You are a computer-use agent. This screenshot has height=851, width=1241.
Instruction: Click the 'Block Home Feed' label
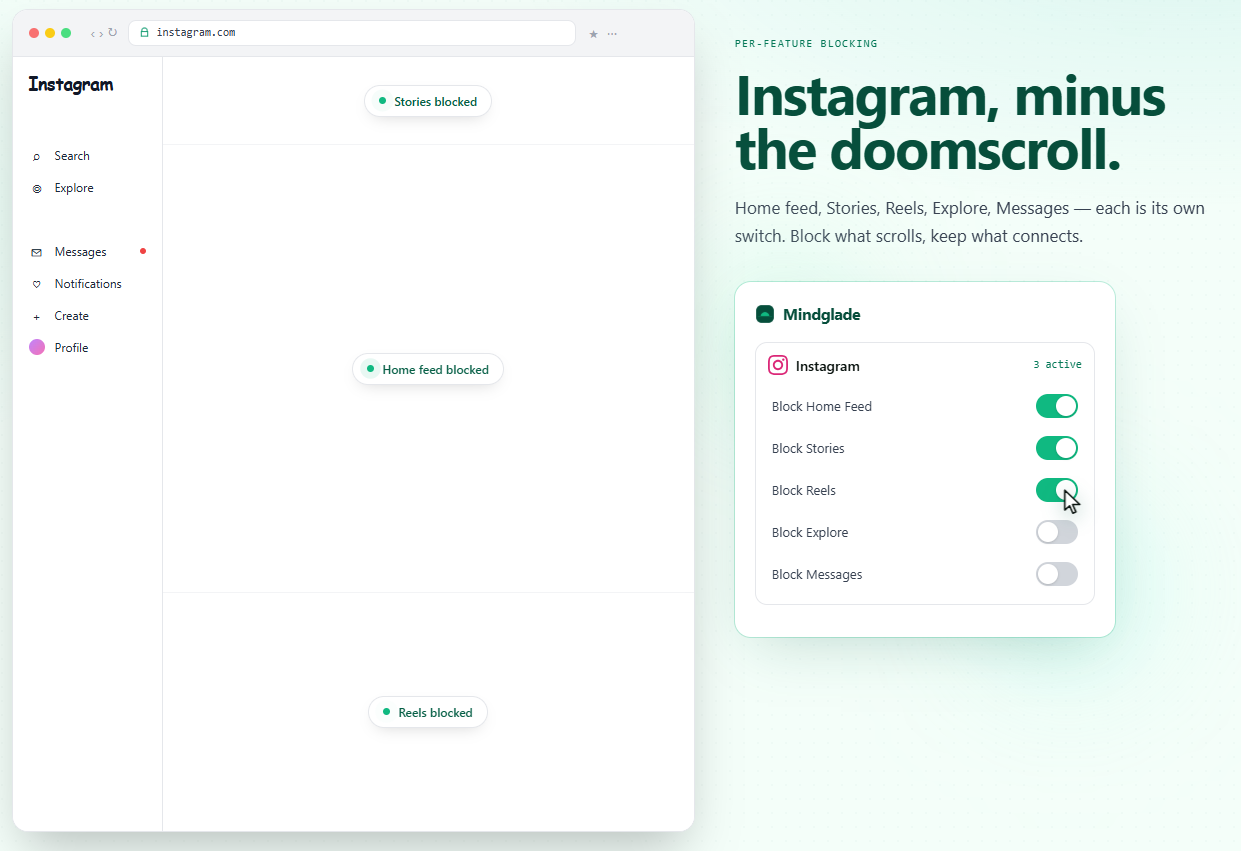coord(822,407)
